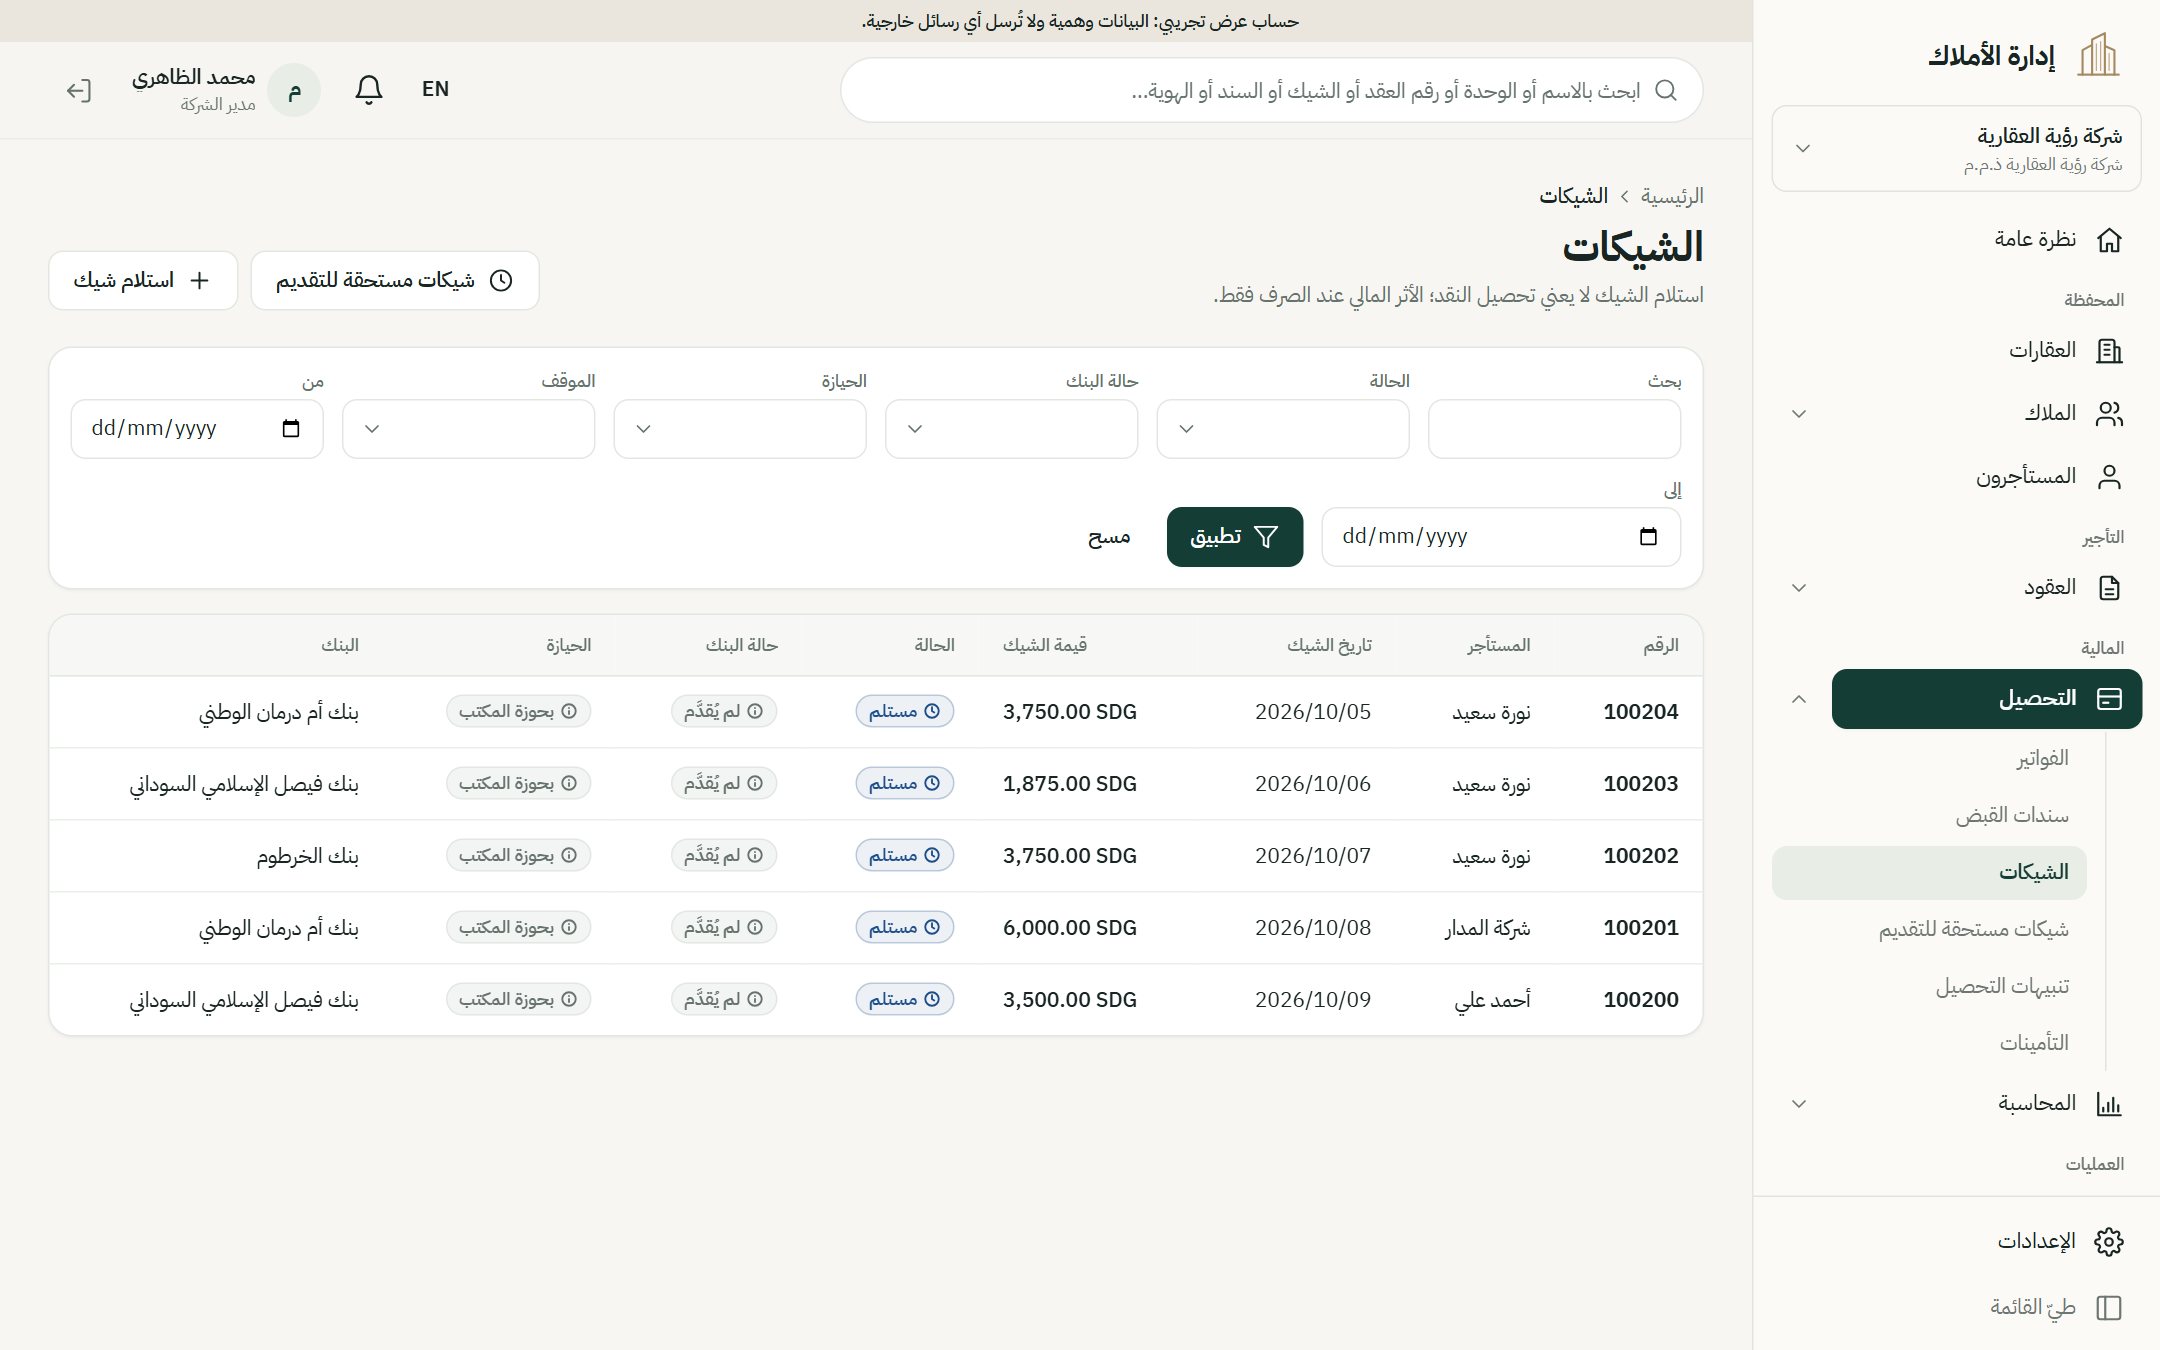Collapse the التحصيل section chevron
The height and width of the screenshot is (1350, 2160).
tap(1799, 699)
